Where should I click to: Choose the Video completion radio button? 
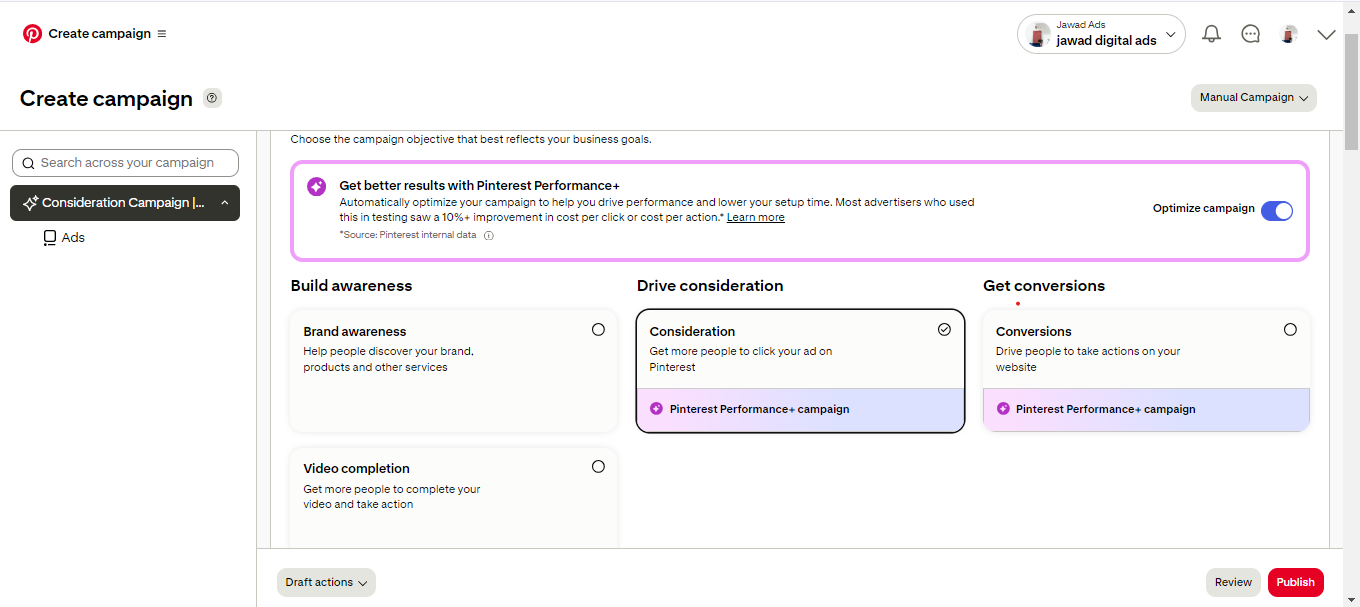pos(598,467)
